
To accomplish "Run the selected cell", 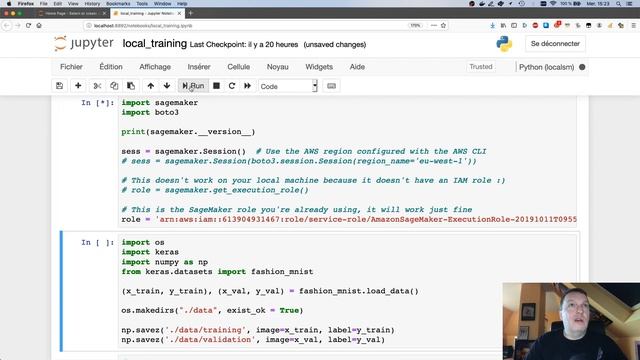I will [193, 86].
